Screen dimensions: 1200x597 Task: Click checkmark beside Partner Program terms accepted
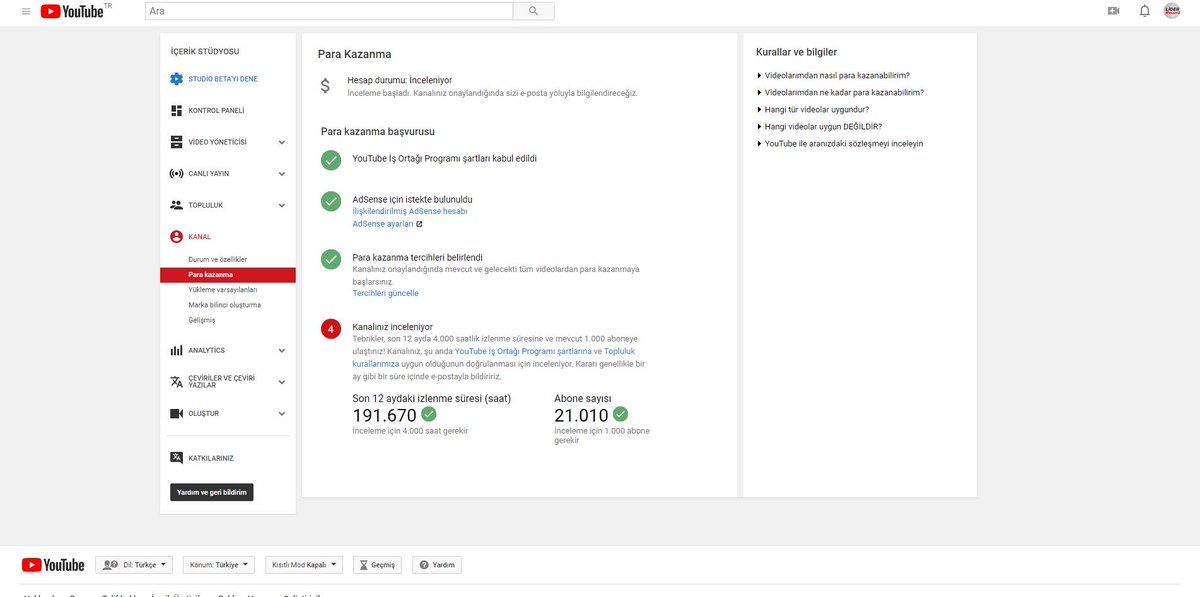[331, 159]
